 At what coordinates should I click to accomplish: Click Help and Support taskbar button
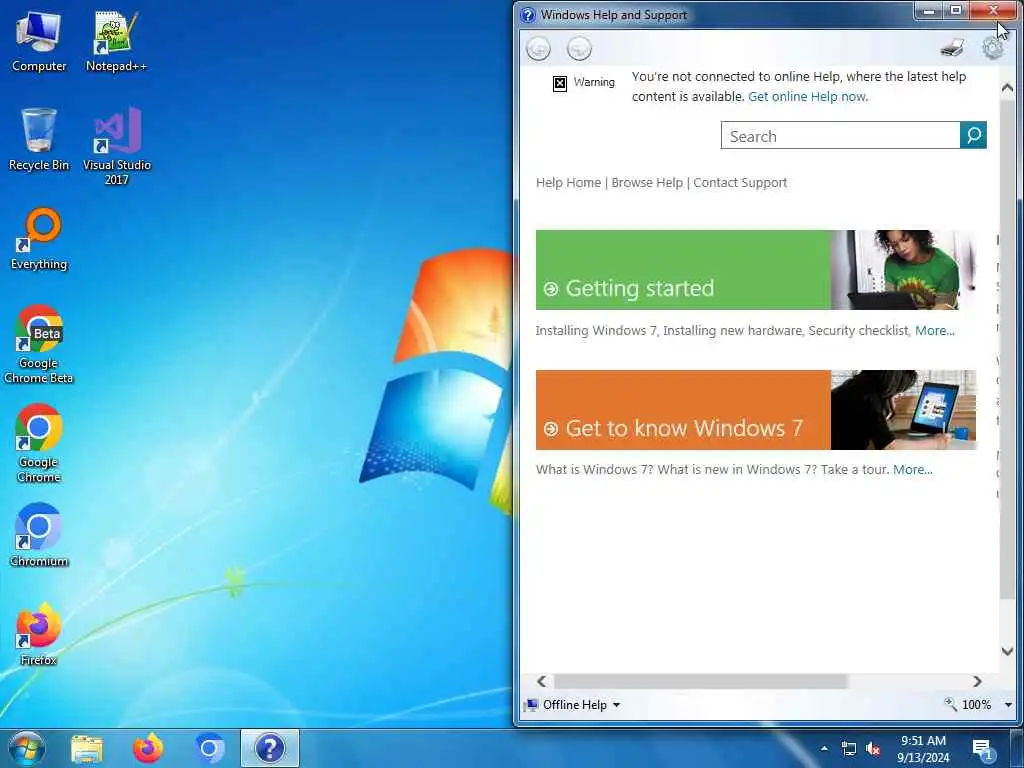tap(270, 748)
